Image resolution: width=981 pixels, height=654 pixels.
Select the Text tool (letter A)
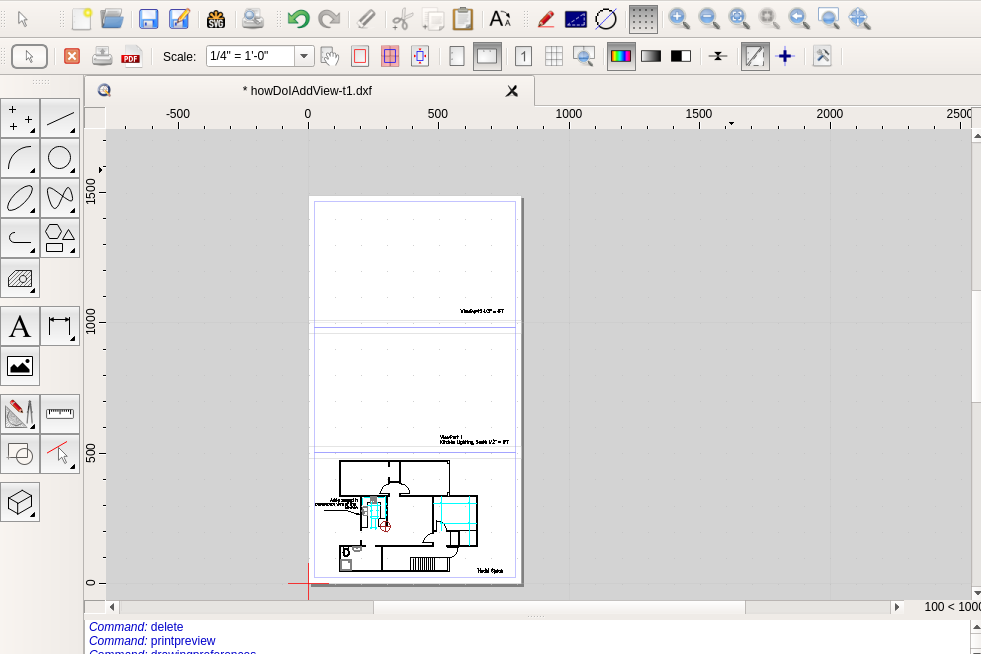pos(20,326)
